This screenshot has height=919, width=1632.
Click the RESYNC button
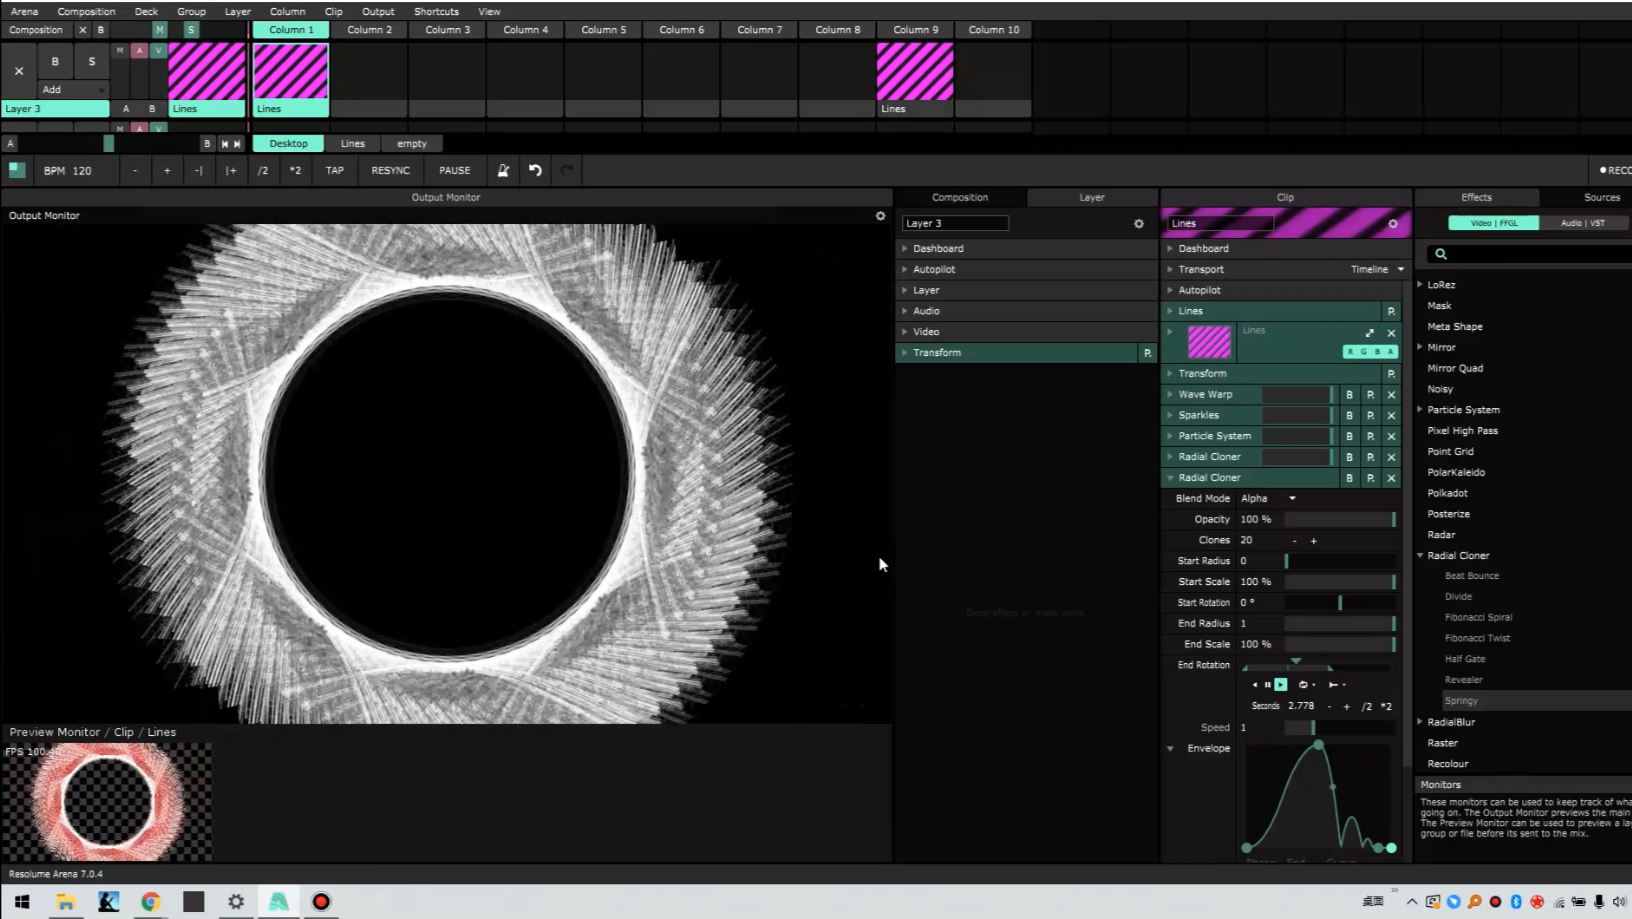[x=390, y=171]
